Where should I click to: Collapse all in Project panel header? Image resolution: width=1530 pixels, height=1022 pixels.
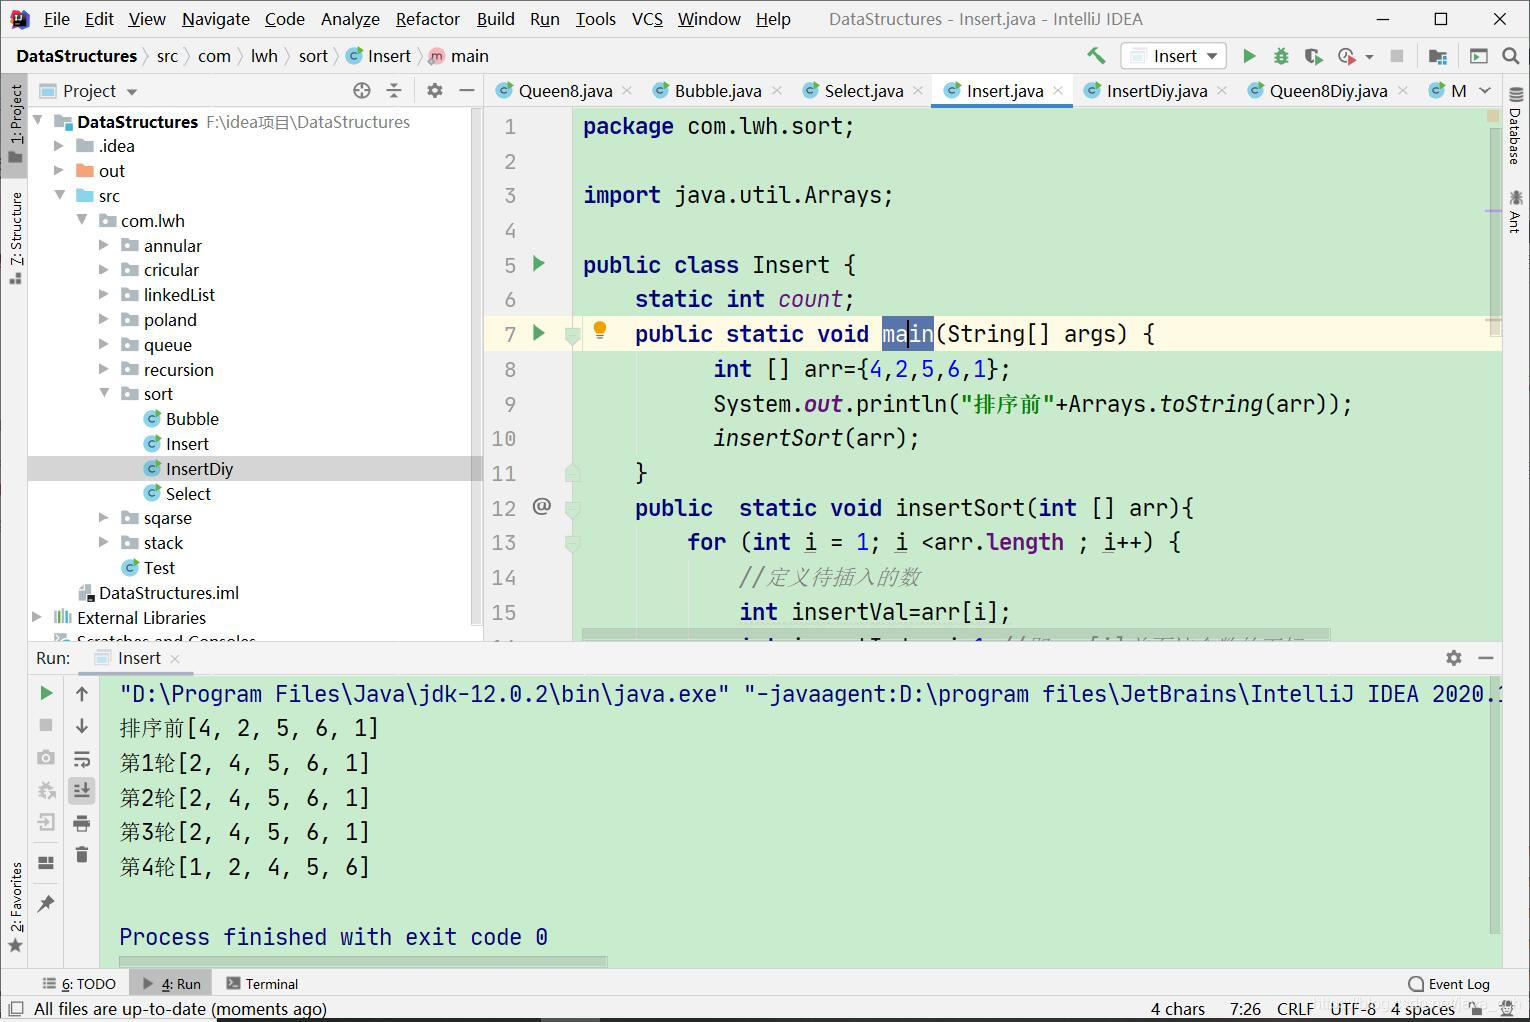394,91
